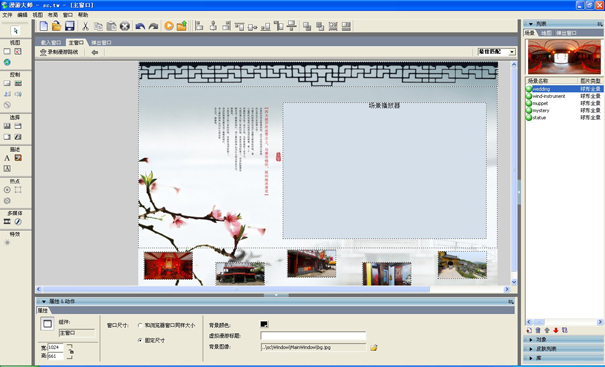
Task: Click the Save project toolbar icon
Action: point(69,26)
